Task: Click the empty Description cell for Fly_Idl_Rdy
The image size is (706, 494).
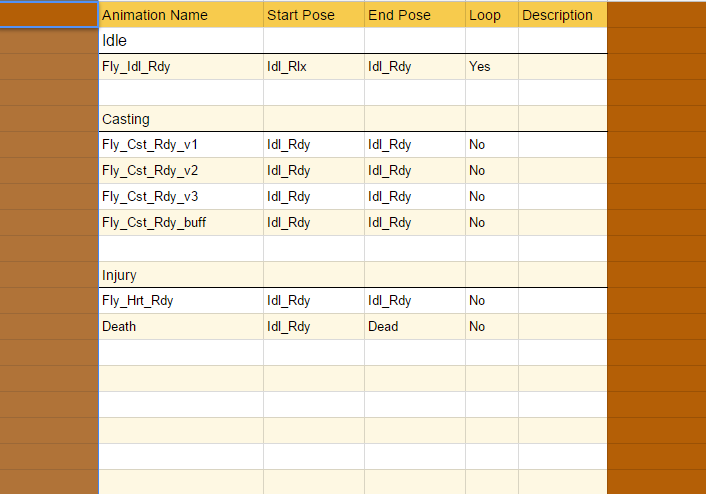Action: coord(562,67)
